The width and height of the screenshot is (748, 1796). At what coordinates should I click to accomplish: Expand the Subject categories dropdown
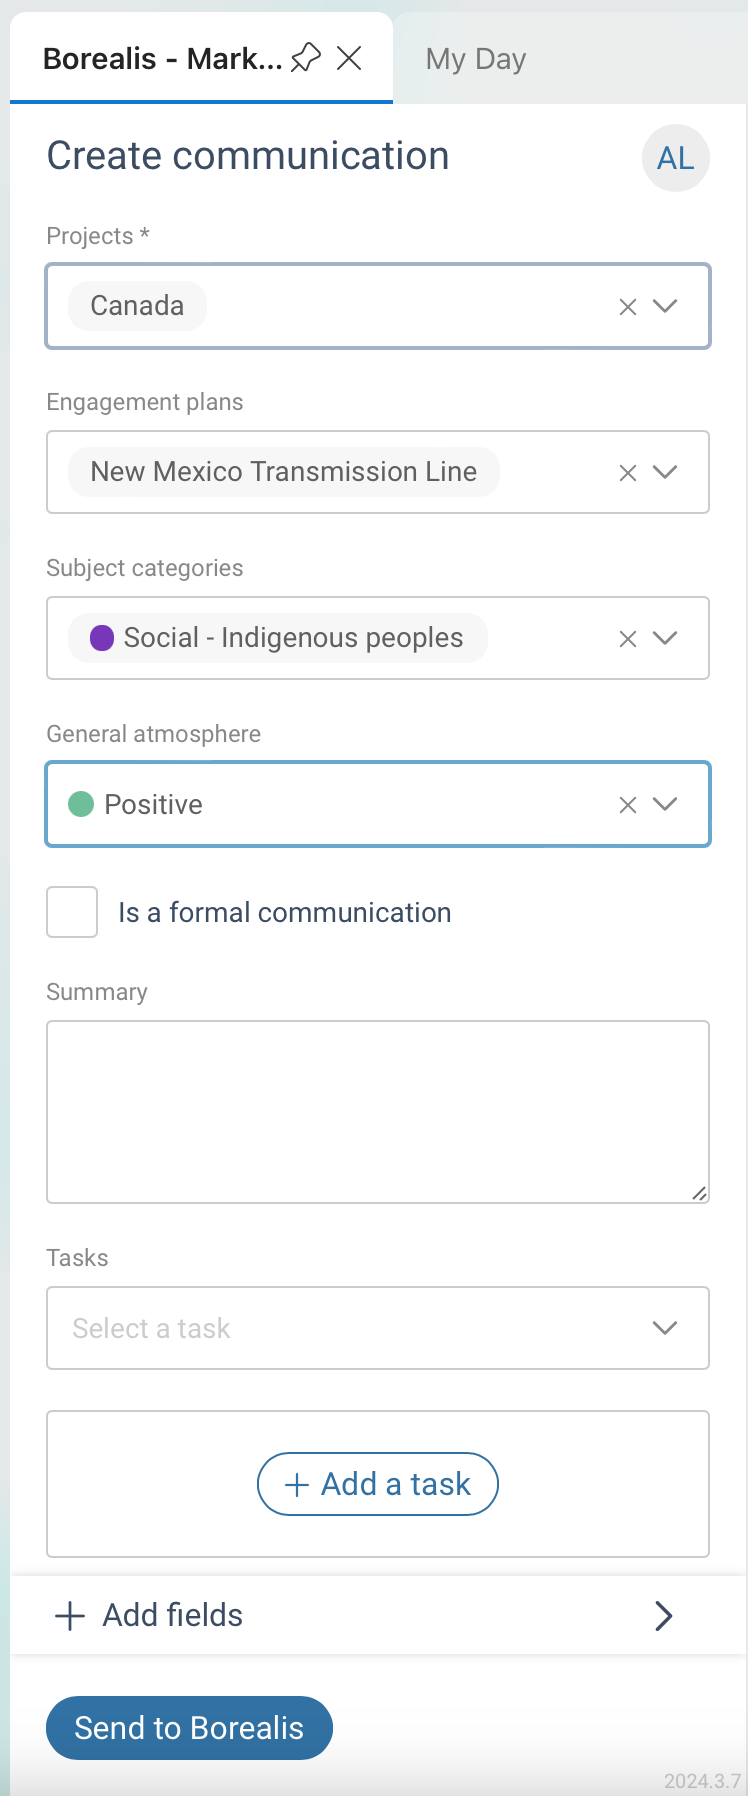click(x=666, y=638)
